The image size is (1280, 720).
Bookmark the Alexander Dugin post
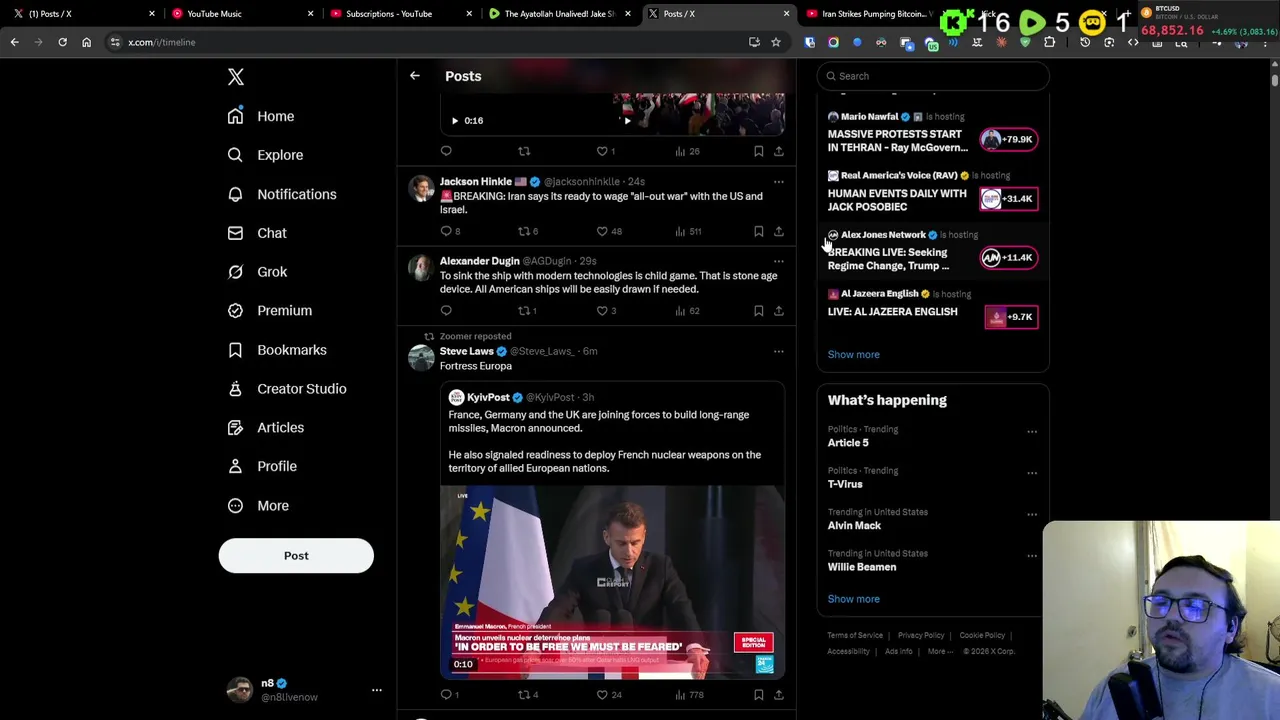pos(759,311)
